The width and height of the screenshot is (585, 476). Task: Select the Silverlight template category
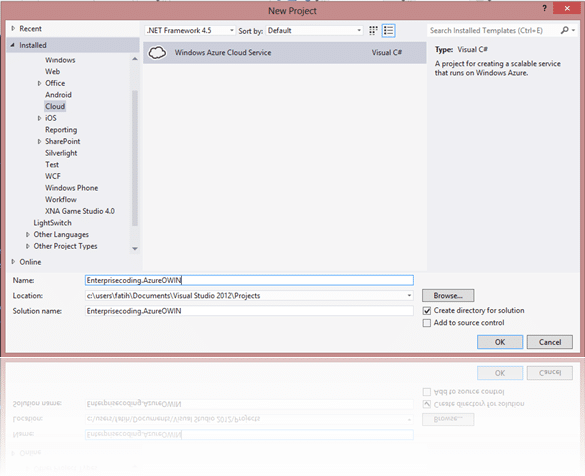coord(61,153)
